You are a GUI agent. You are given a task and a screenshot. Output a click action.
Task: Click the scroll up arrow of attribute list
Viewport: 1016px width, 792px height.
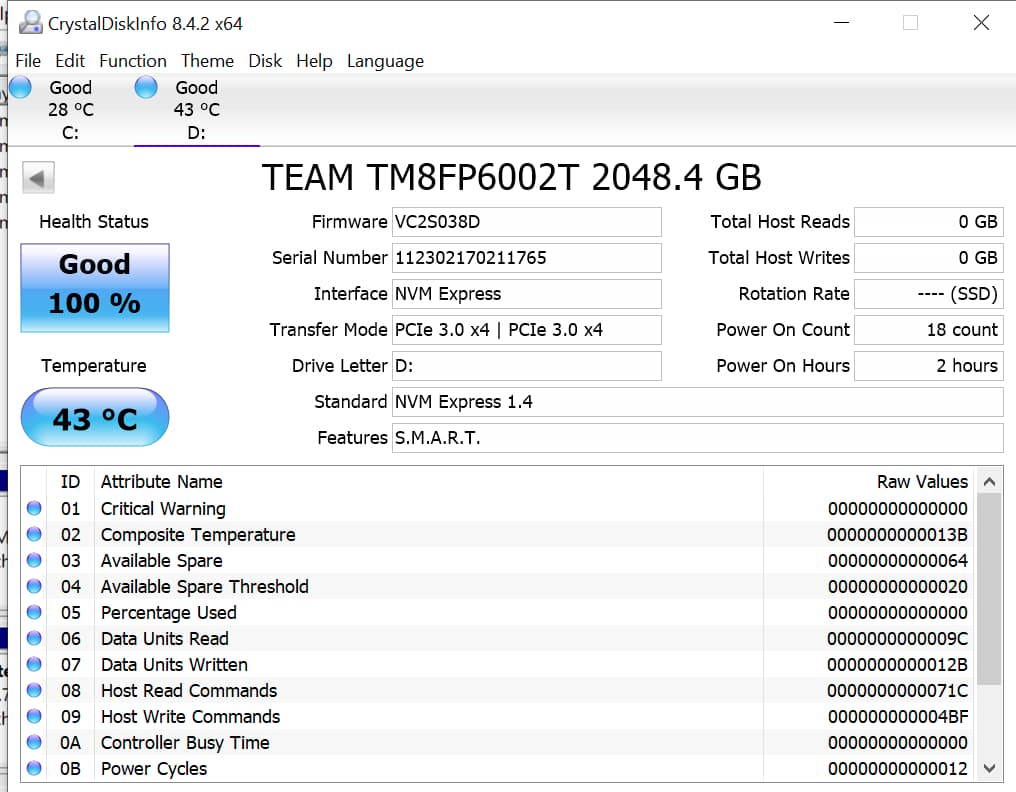[x=989, y=482]
